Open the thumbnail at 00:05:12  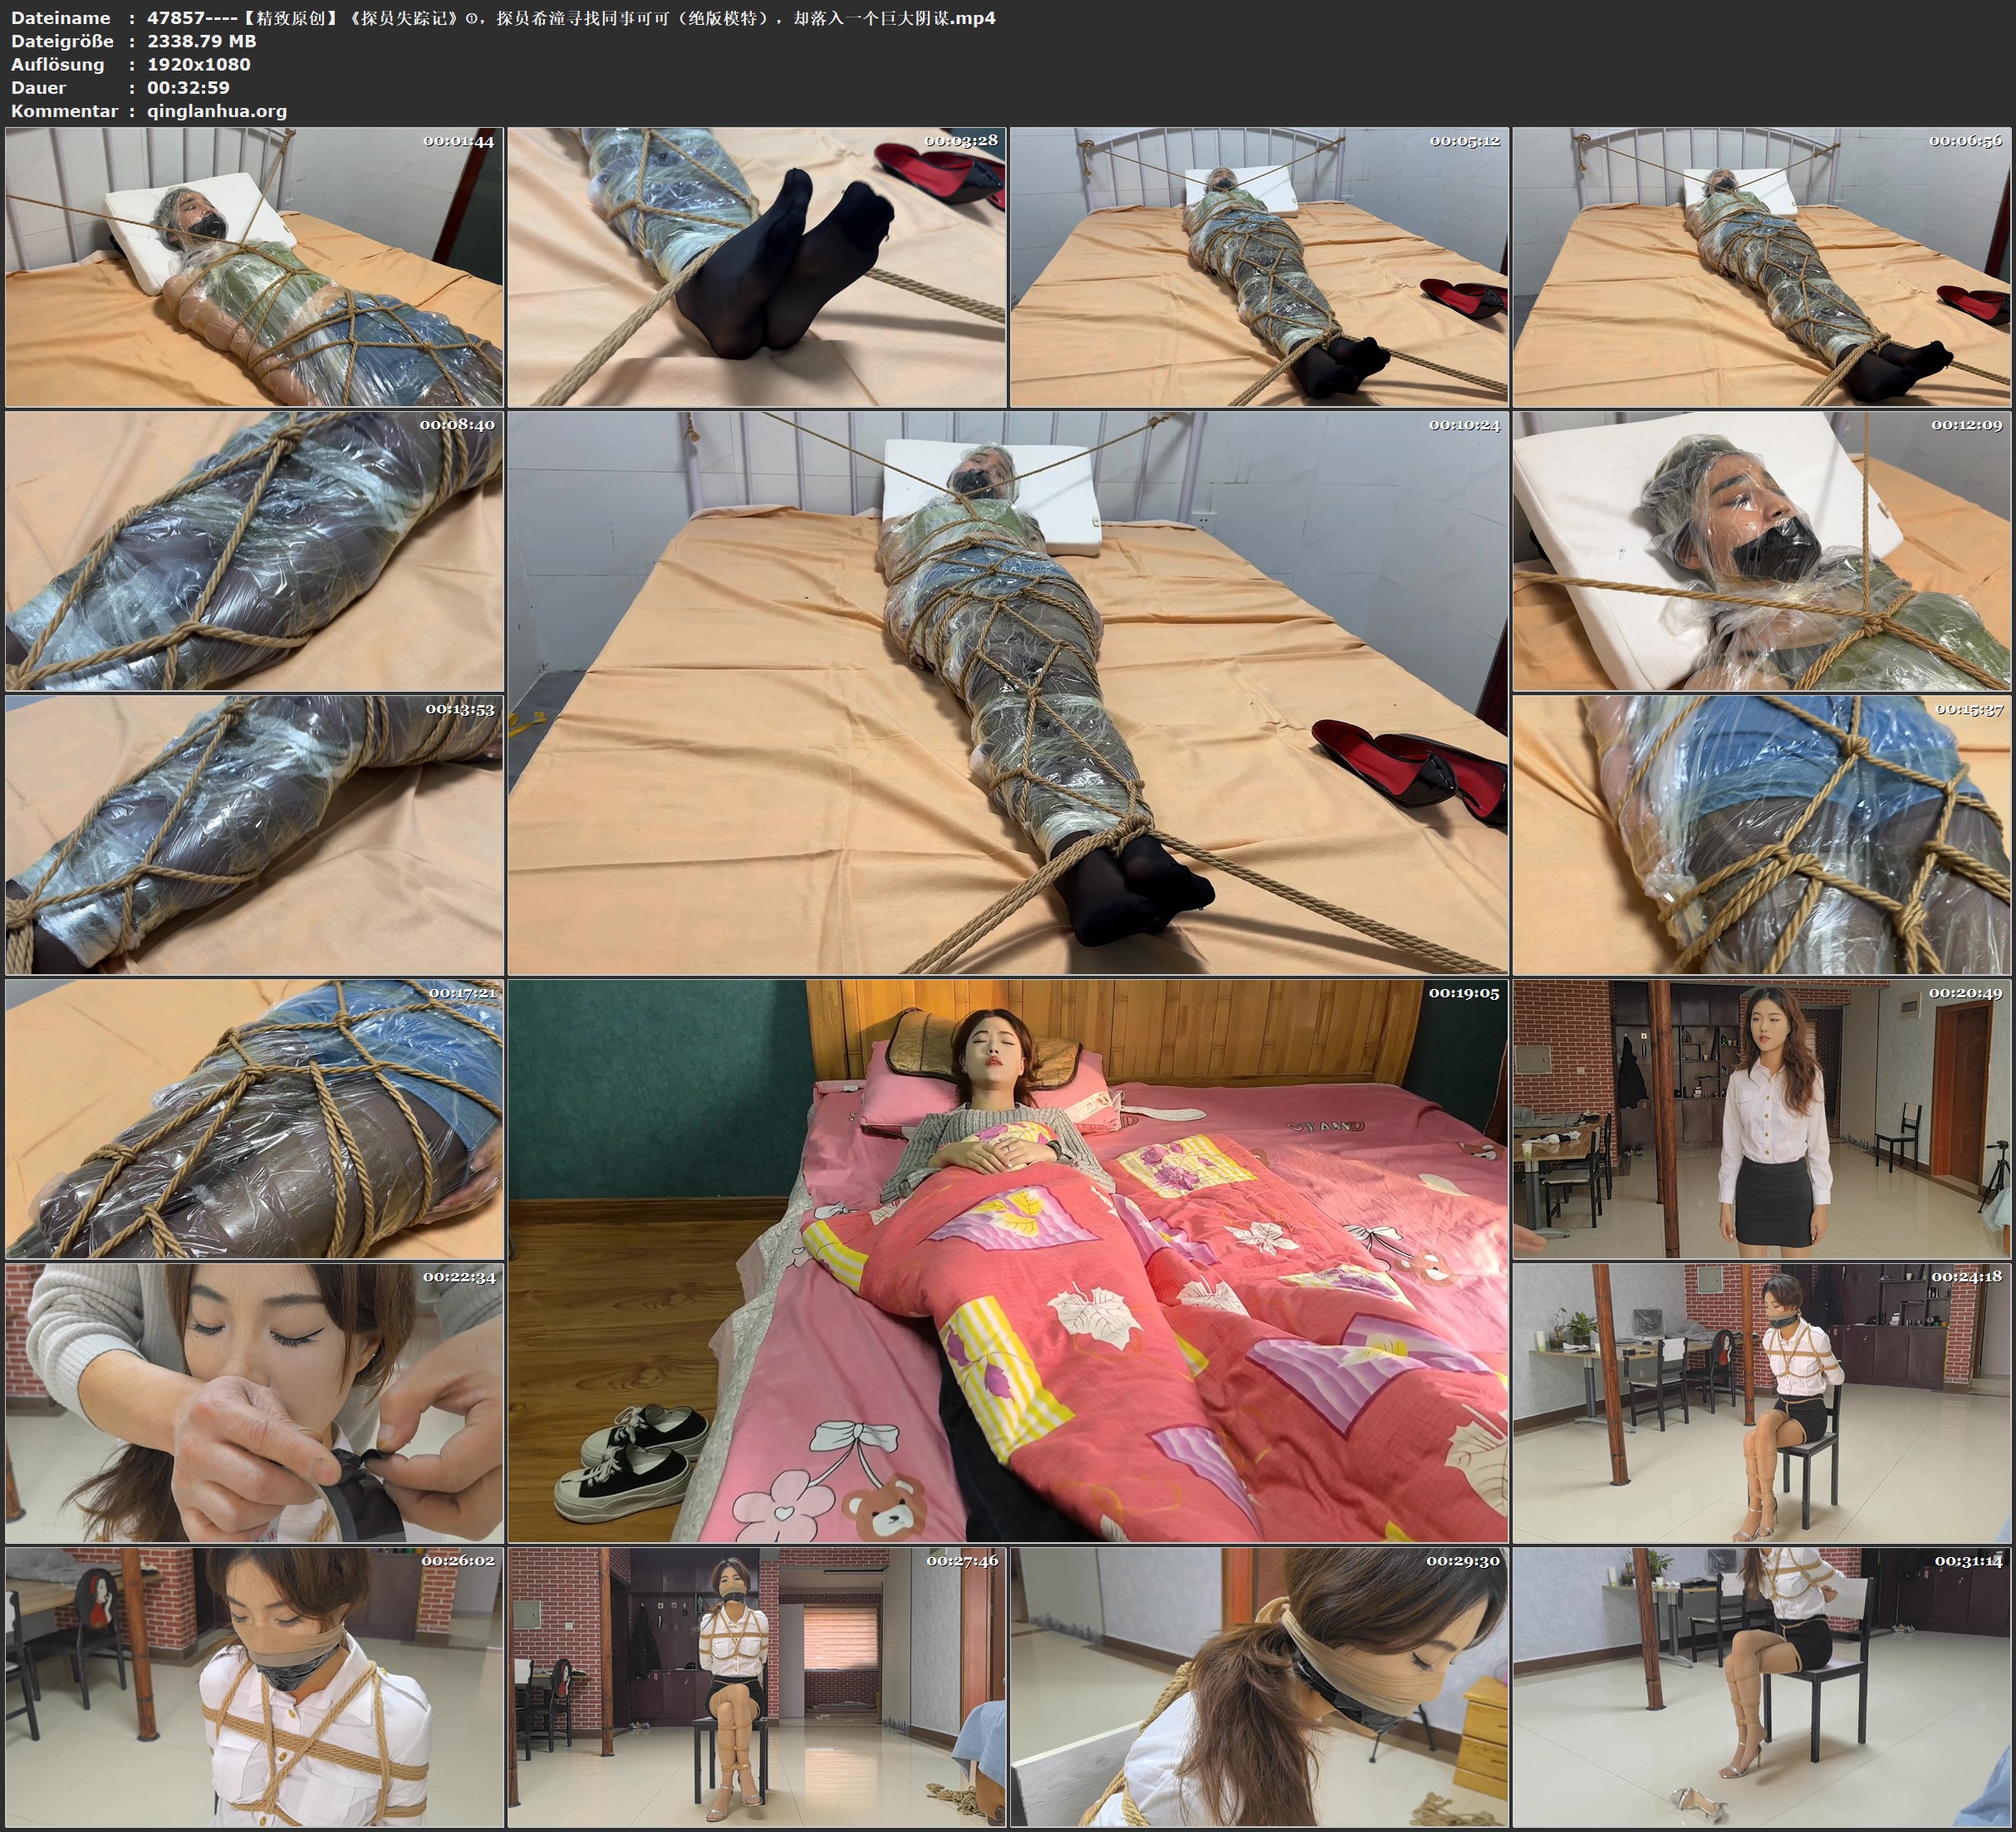pos(1259,267)
